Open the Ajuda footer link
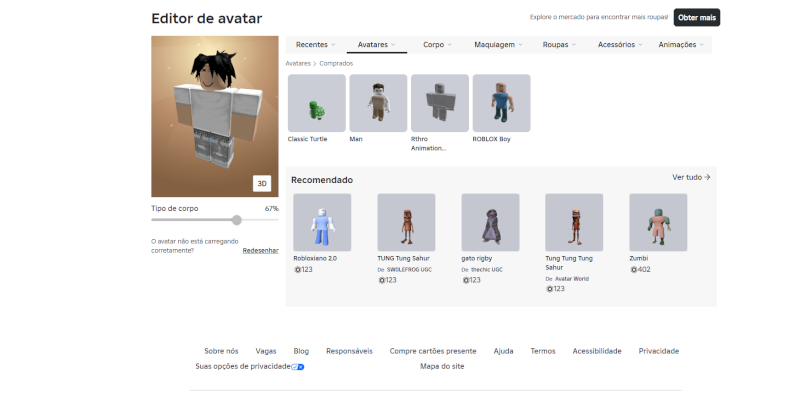800x400 pixels. coord(504,351)
